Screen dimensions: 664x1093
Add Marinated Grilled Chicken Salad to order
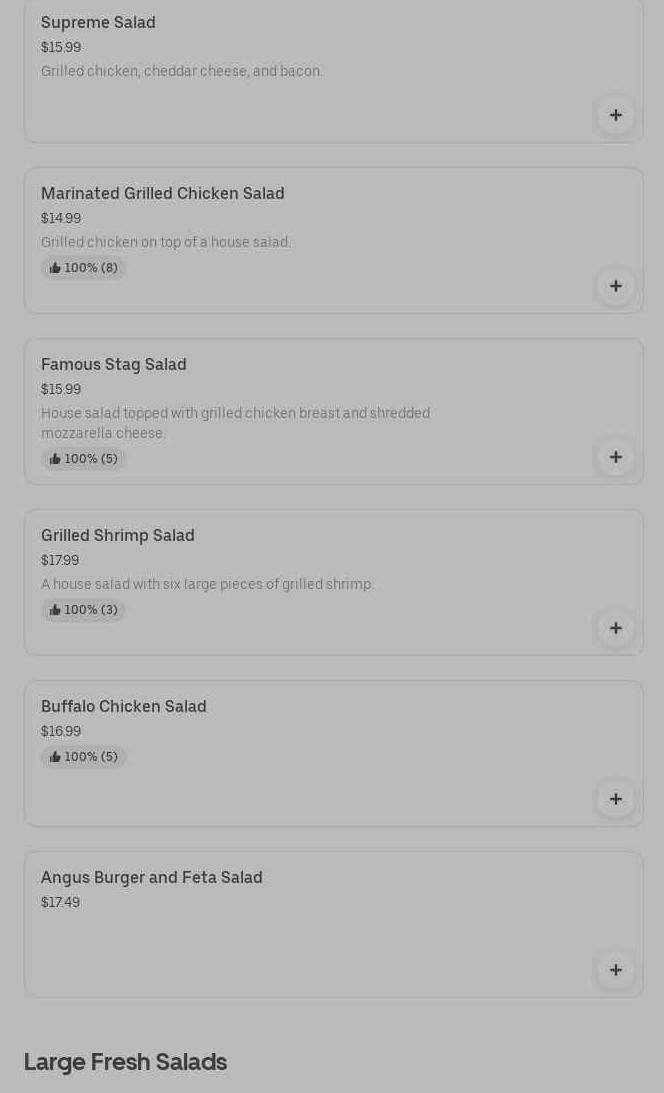coord(615,286)
